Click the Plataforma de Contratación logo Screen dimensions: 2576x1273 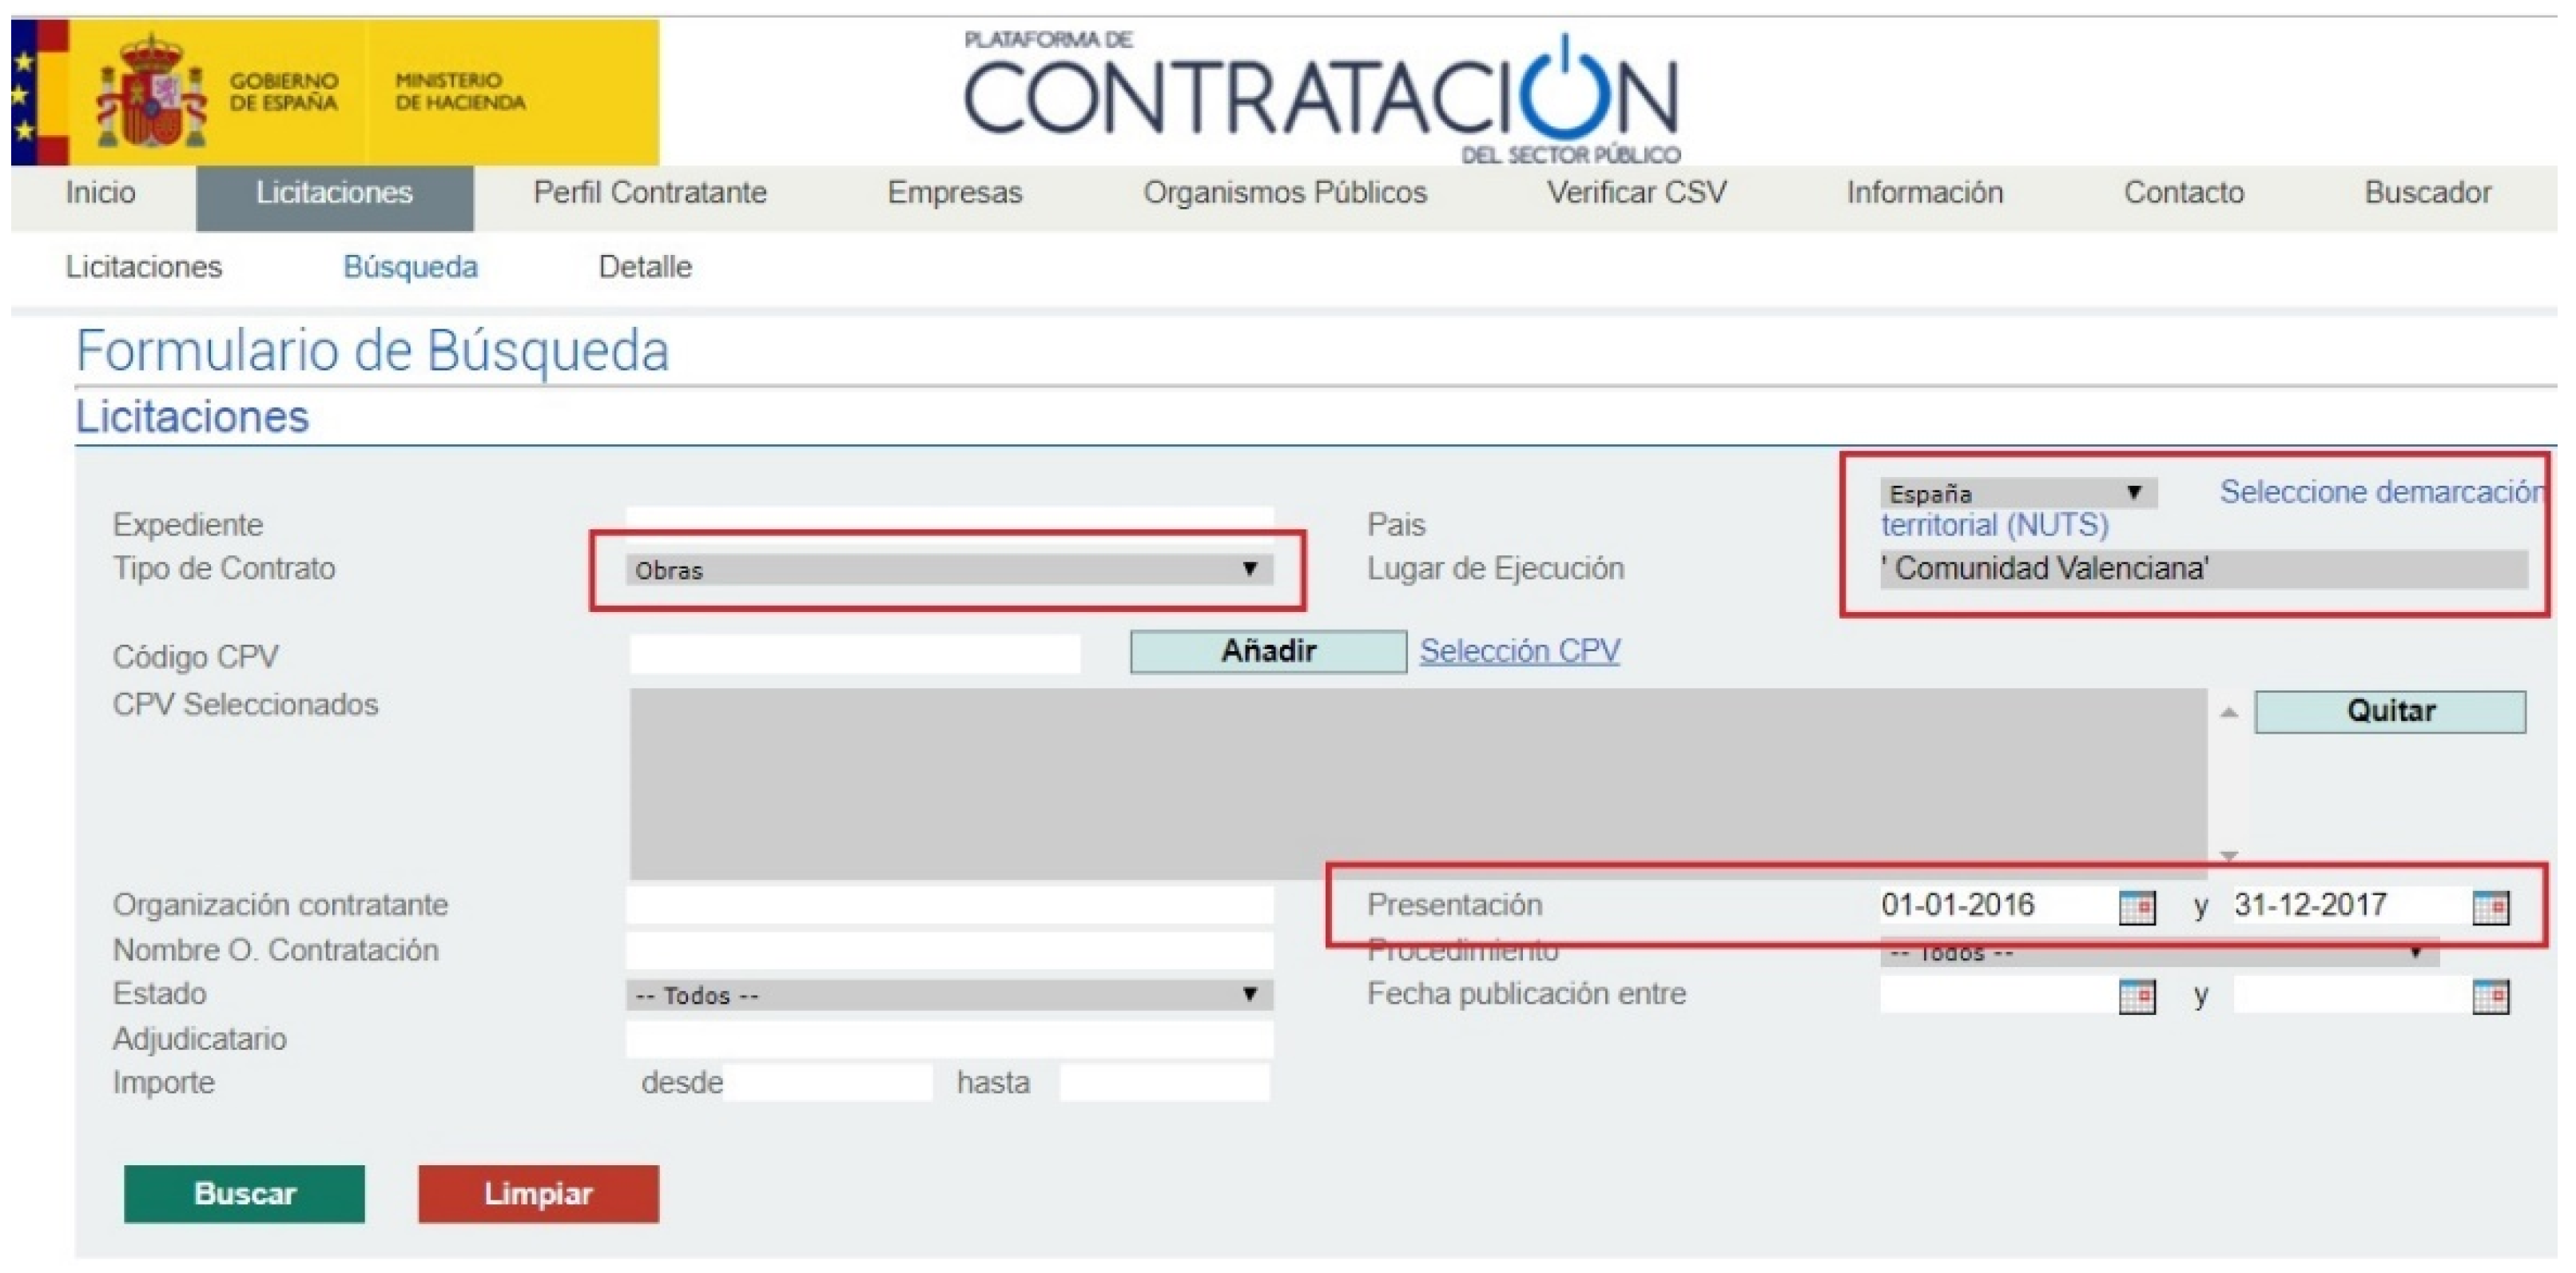point(1321,98)
